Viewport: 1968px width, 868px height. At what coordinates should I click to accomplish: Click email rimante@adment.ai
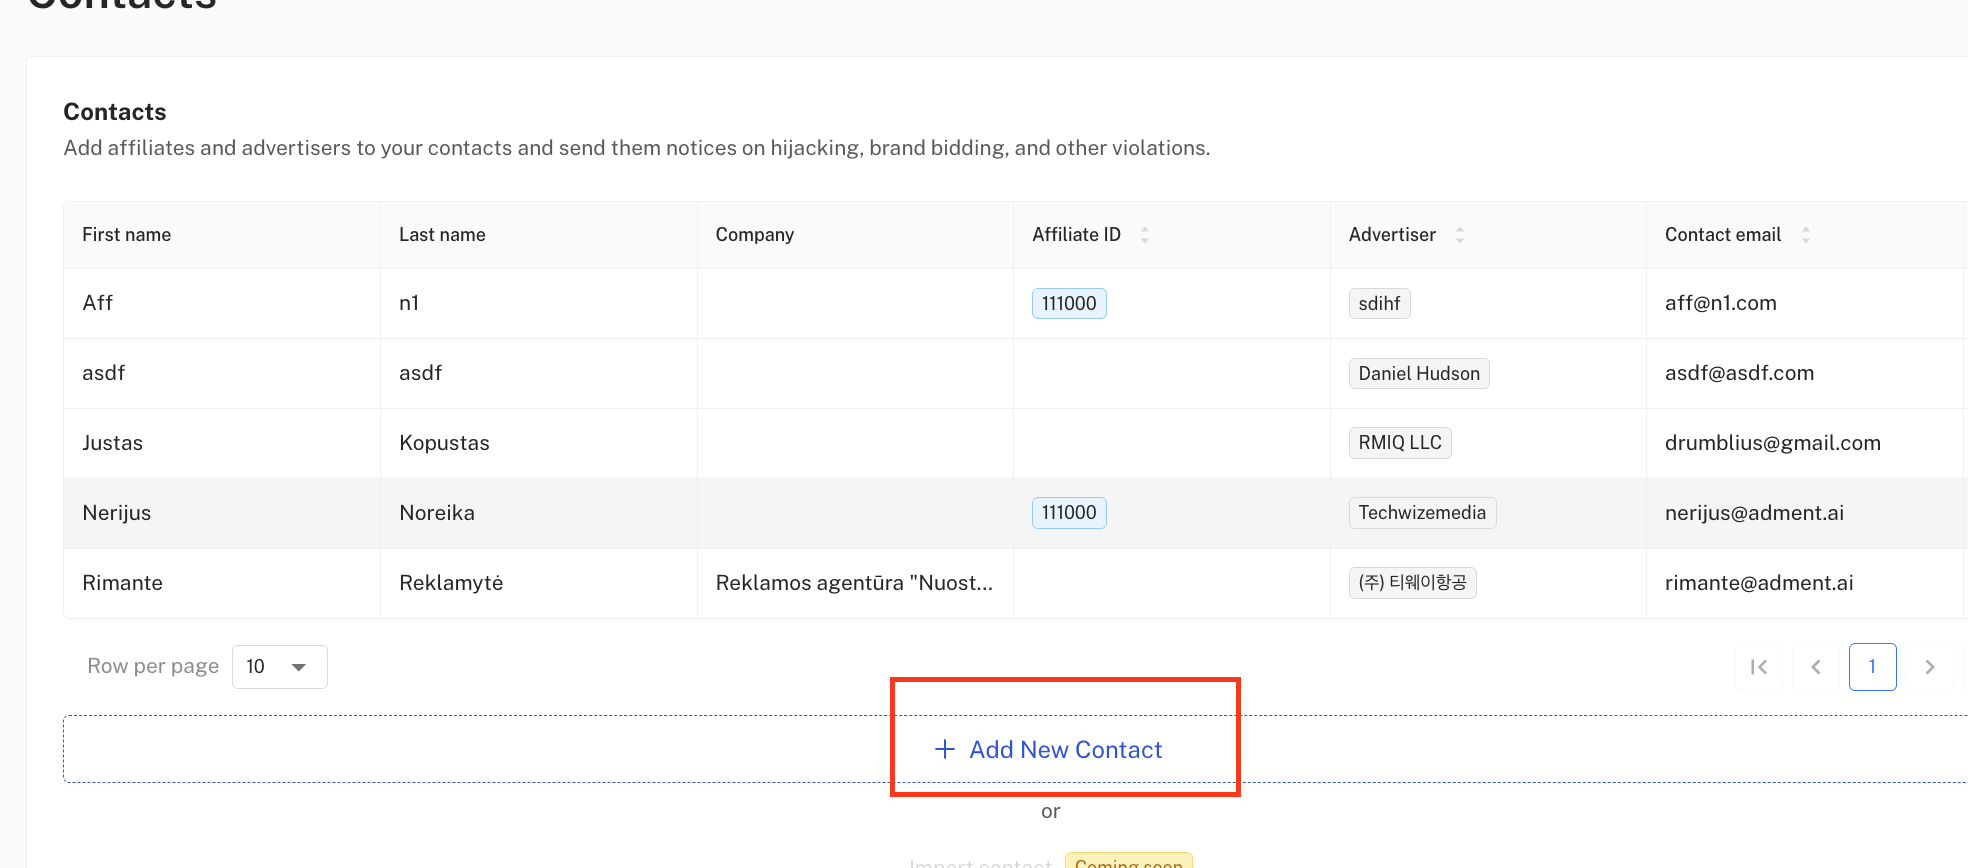[1759, 583]
